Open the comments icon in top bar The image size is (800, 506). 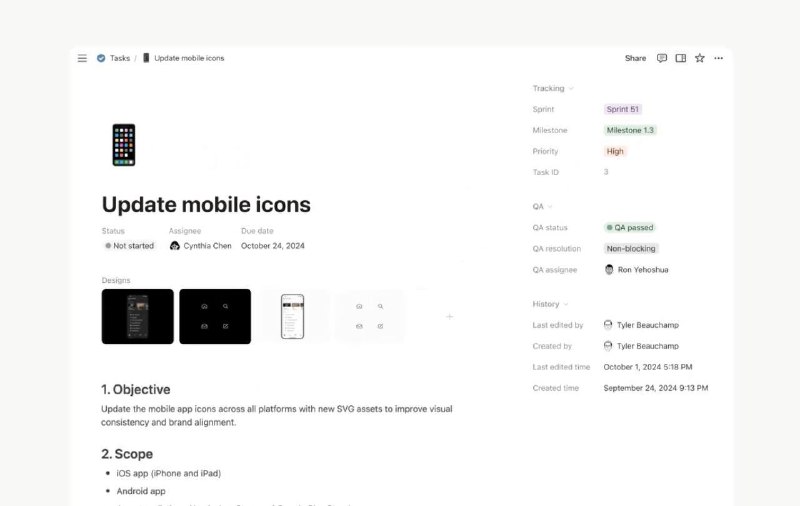pyautogui.click(x=662, y=58)
